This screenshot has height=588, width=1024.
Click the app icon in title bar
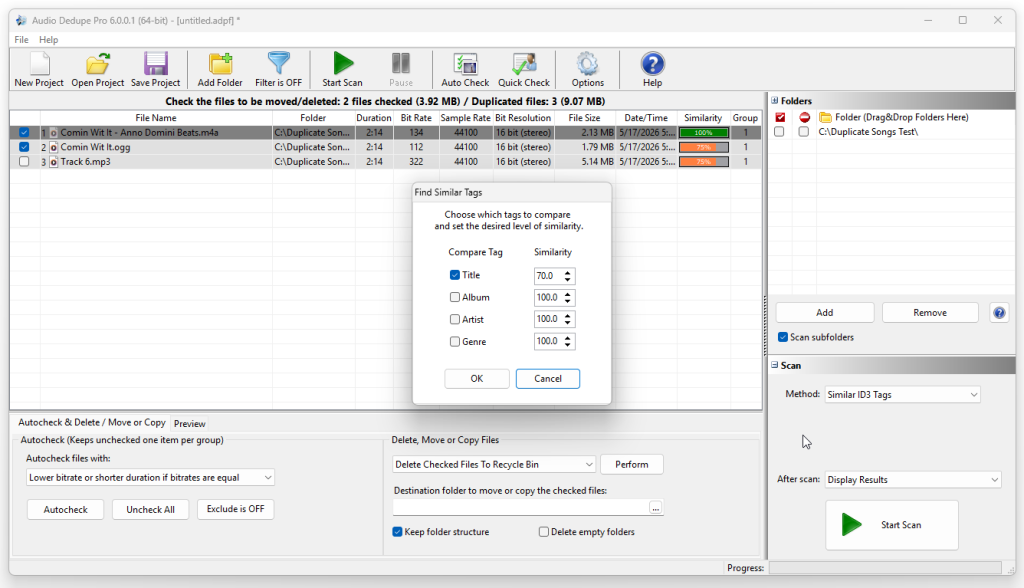21,20
